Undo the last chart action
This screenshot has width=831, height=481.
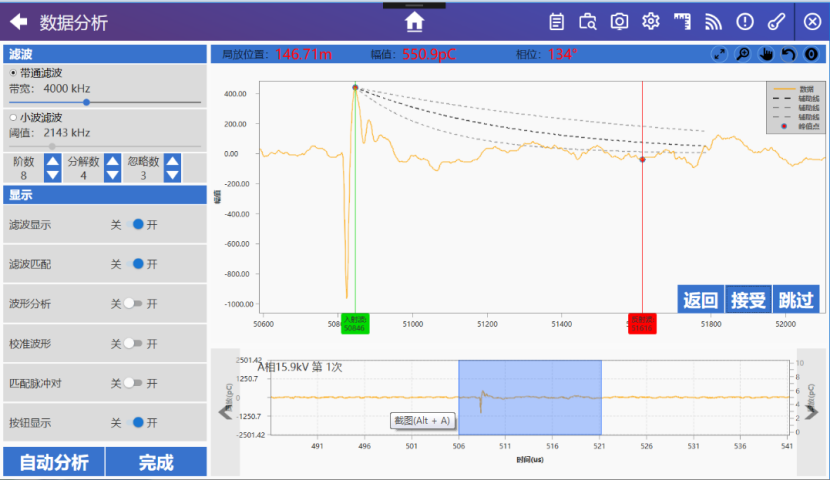[789, 54]
